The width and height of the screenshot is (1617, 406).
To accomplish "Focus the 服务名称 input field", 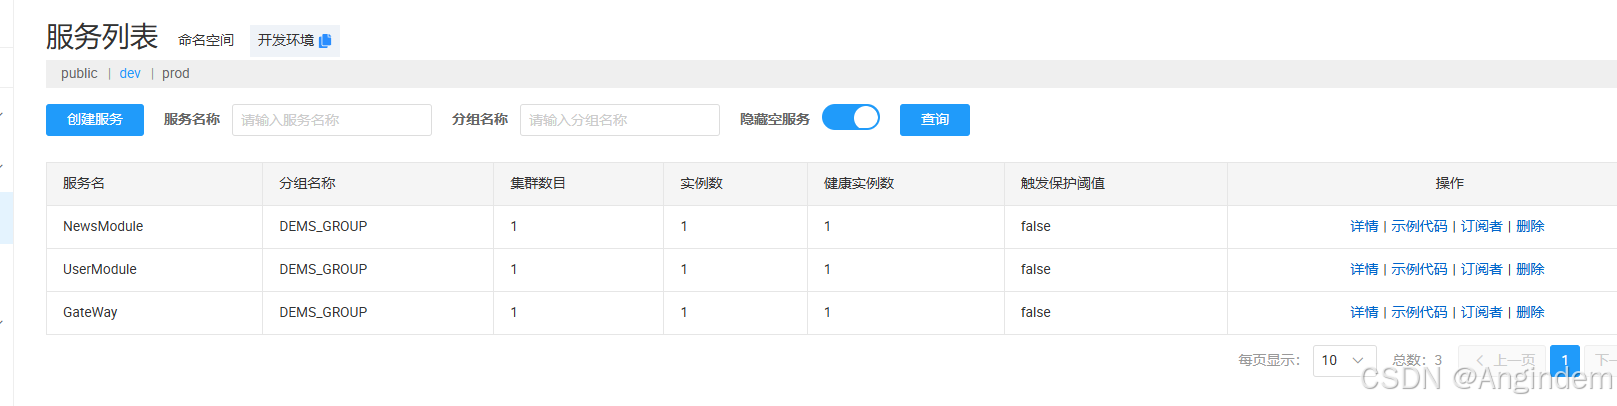I will pos(332,120).
